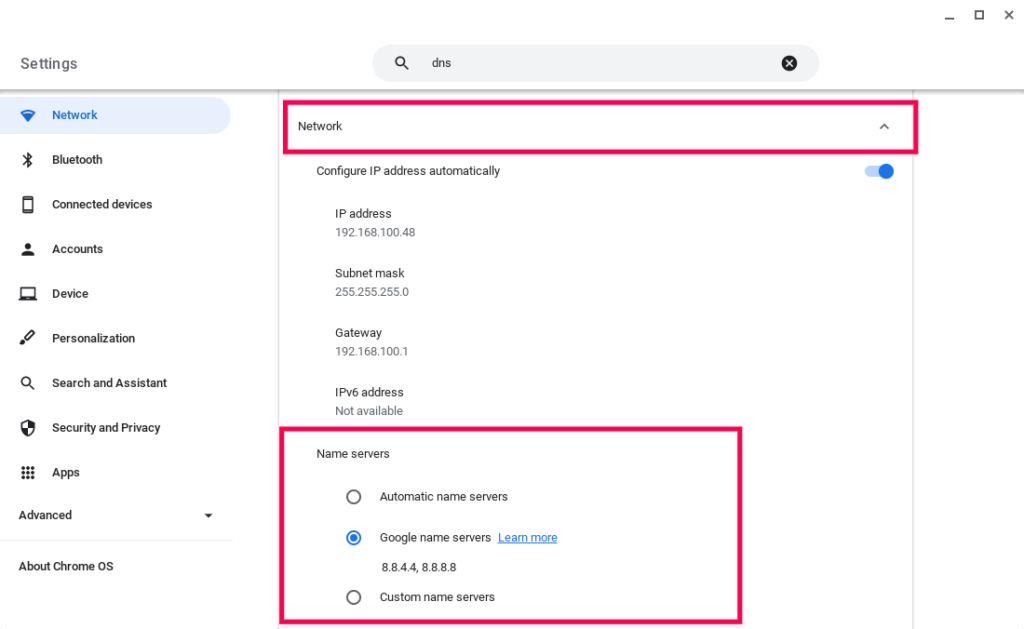1024x629 pixels.
Task: Open Security and Privacy menu item
Action: pos(115,428)
